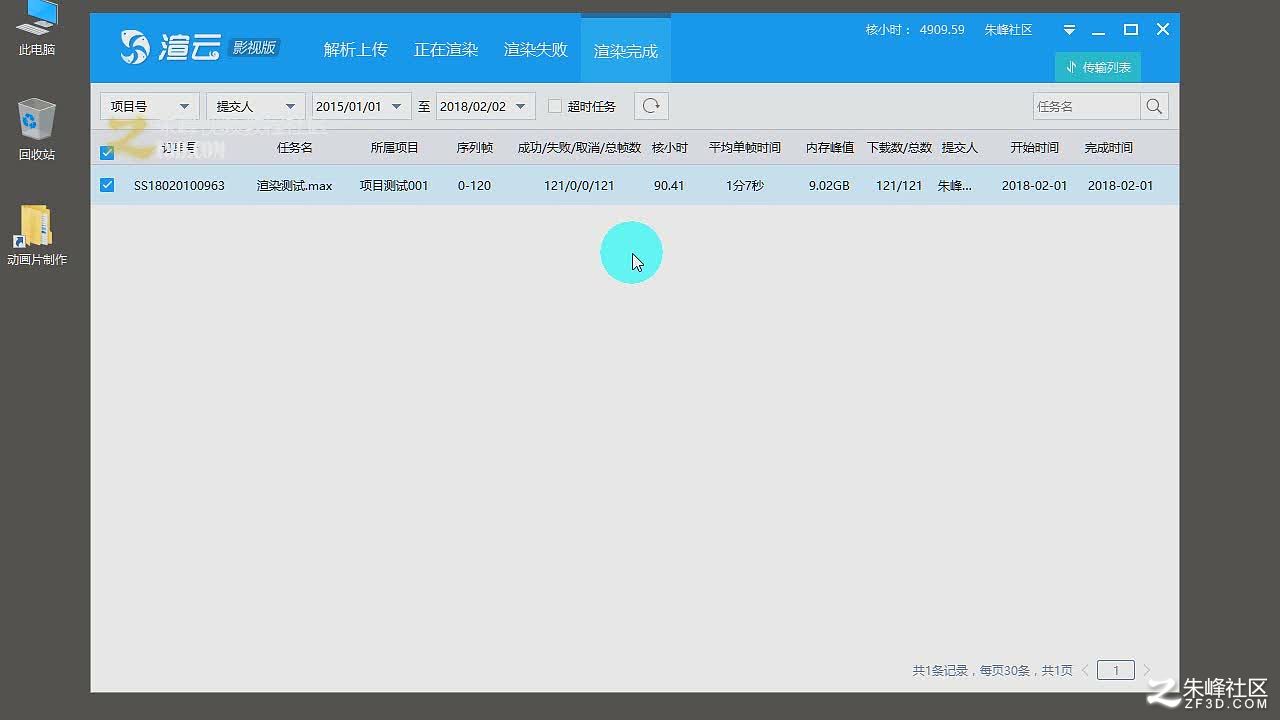
Task: Expand the 项目号 dropdown
Action: coord(149,106)
